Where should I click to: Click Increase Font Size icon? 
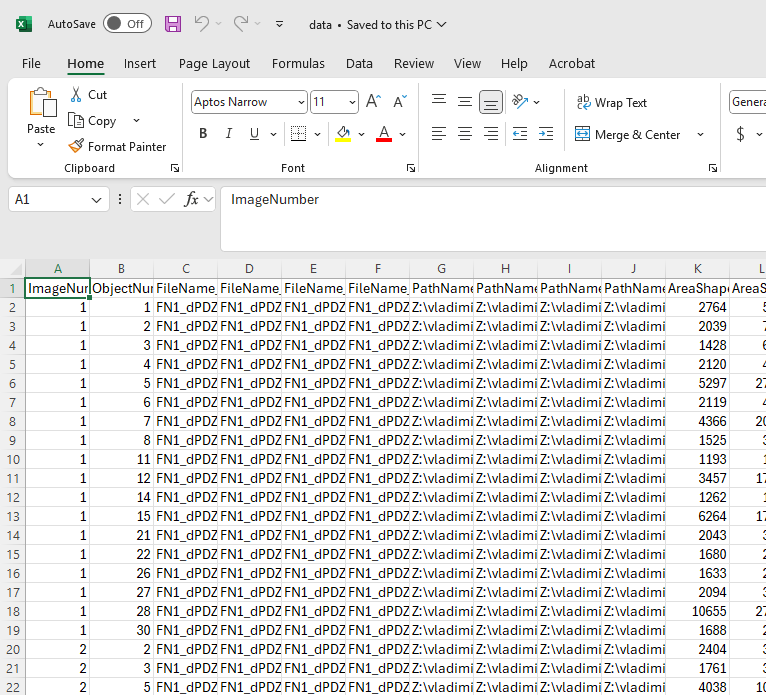[373, 102]
